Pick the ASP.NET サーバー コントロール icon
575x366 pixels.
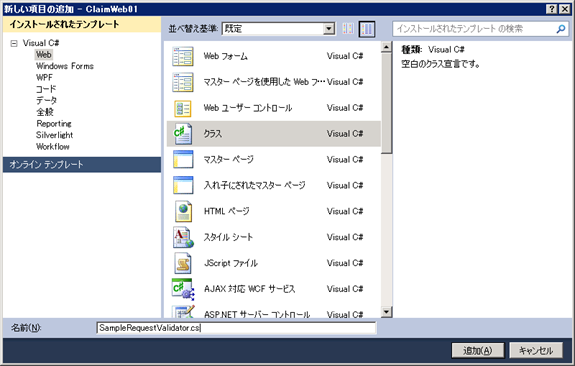click(183, 312)
